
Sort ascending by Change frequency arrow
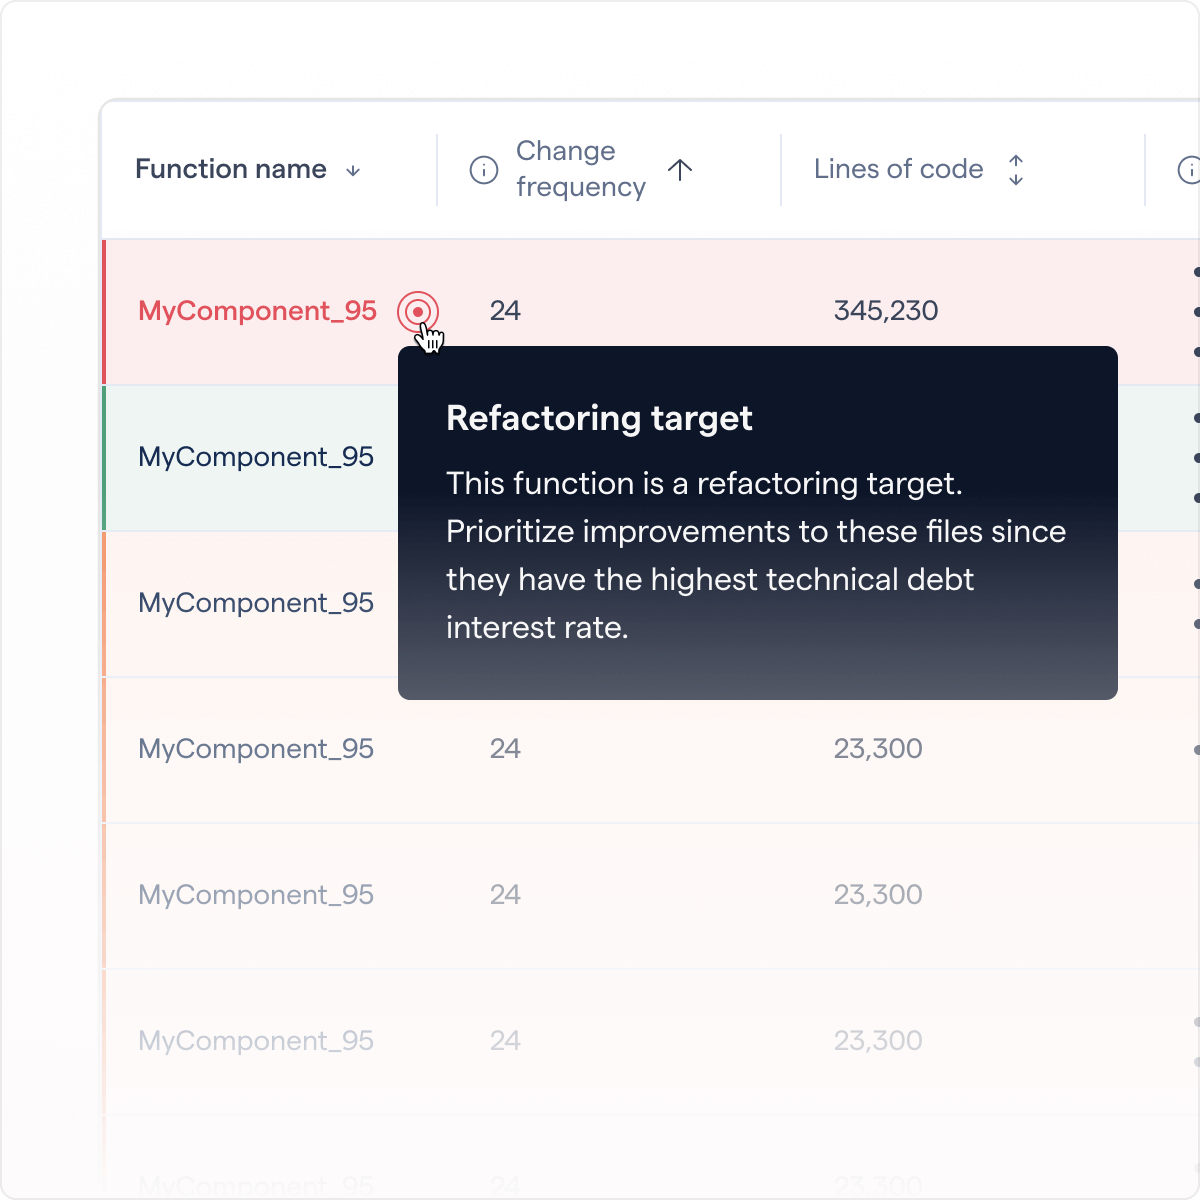coord(680,170)
